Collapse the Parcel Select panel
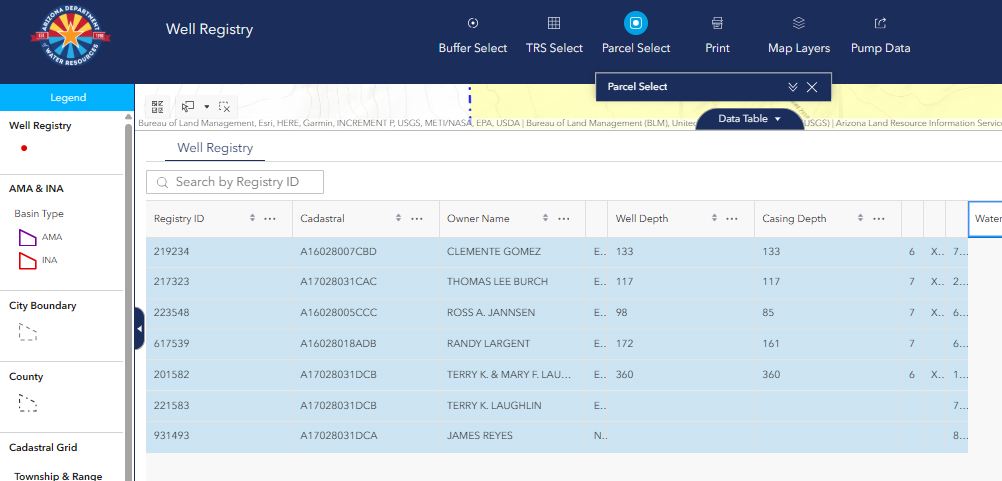Viewport: 1002px width, 481px height. 793,87
